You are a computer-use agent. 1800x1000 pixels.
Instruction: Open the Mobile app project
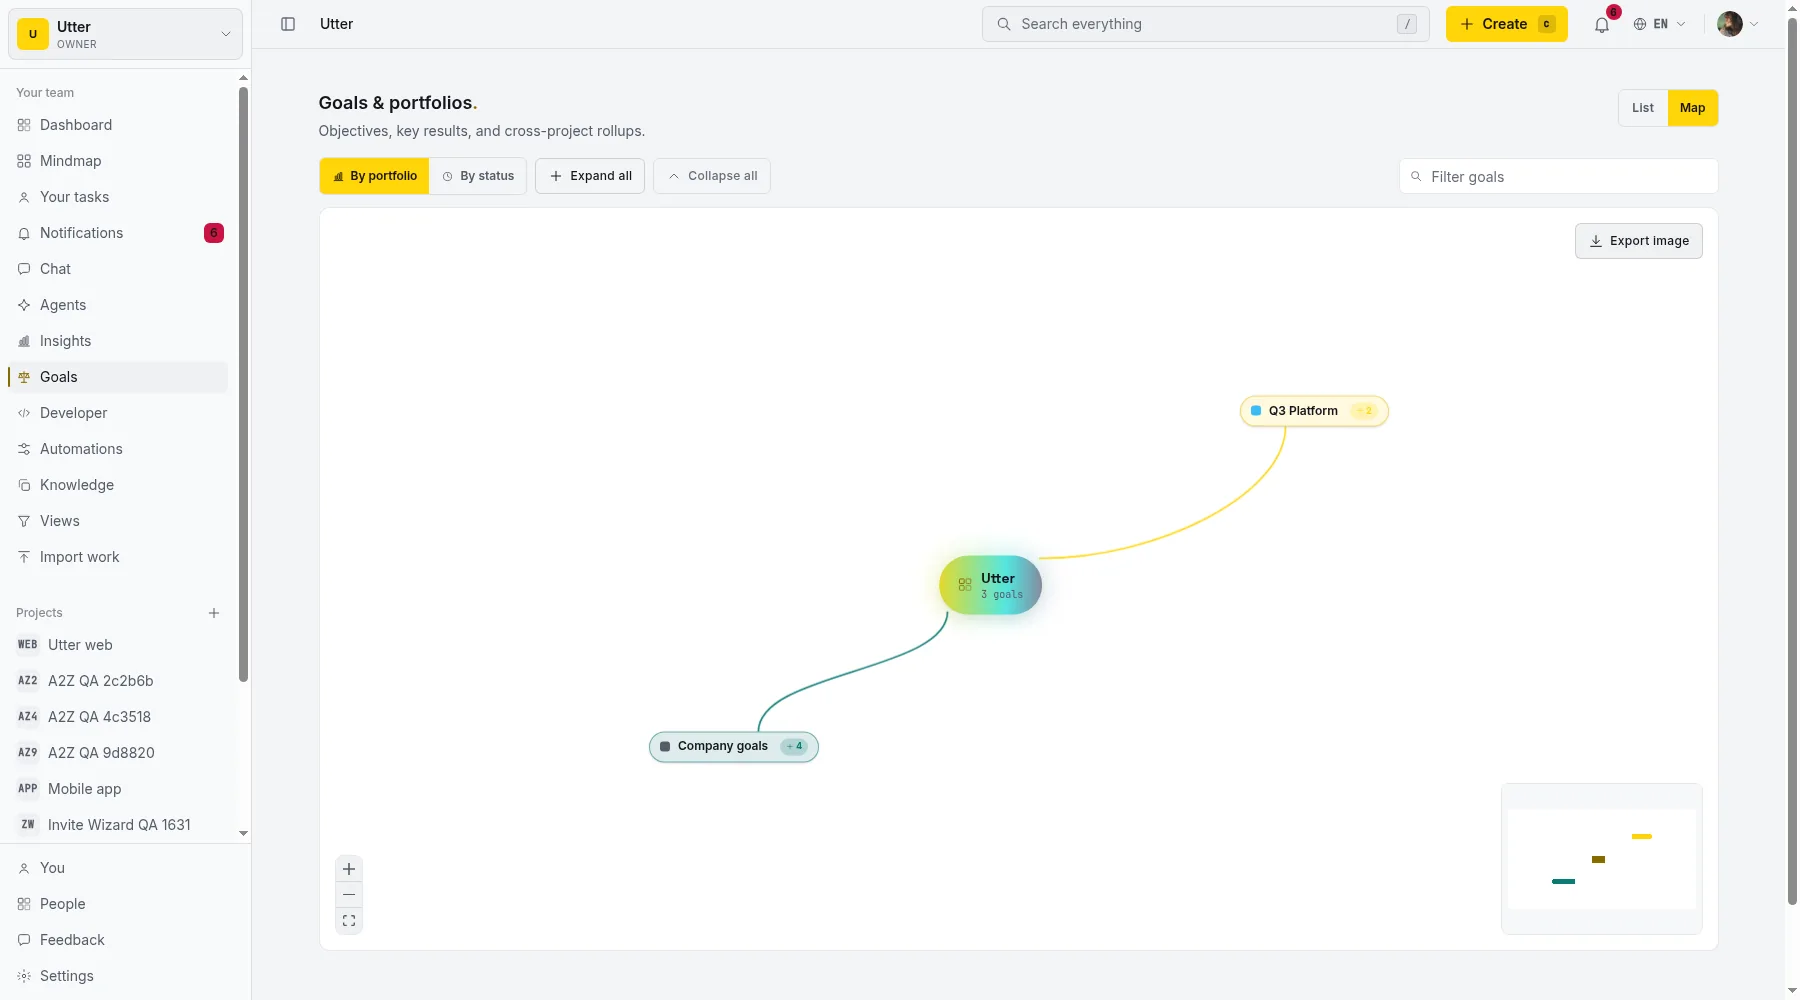pos(118,789)
